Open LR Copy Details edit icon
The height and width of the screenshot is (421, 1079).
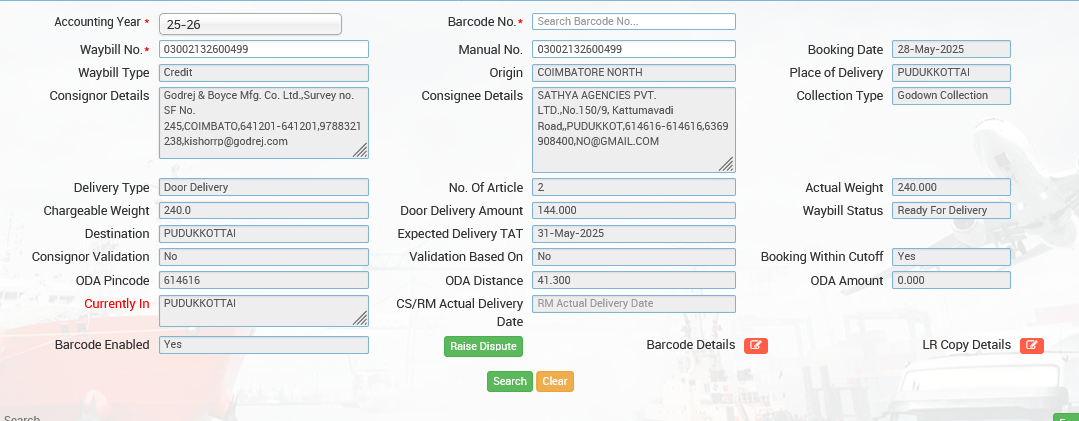pyautogui.click(x=1031, y=346)
